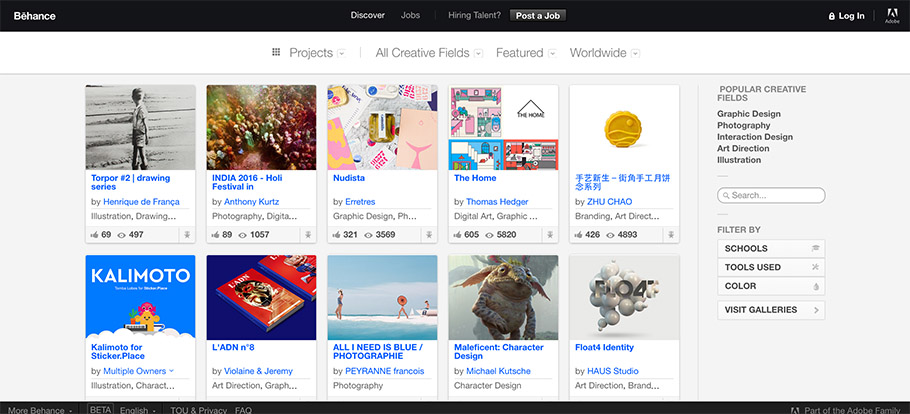Screen dimensions: 910x414
Task: Expand the Worldwide location dropdown
Action: [x=604, y=53]
